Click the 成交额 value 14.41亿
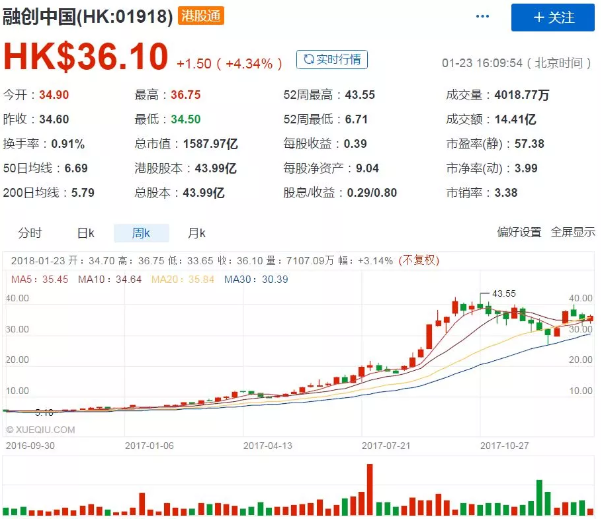601x519 pixels. point(515,119)
